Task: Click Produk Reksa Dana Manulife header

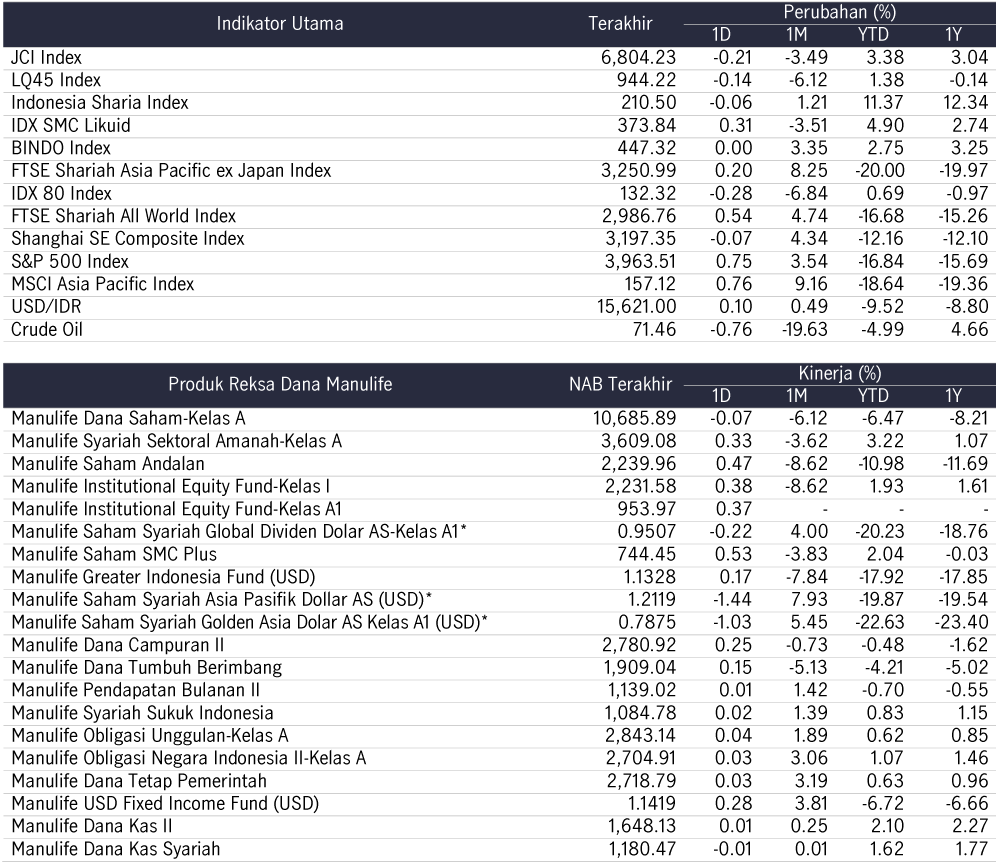Action: click(x=280, y=384)
